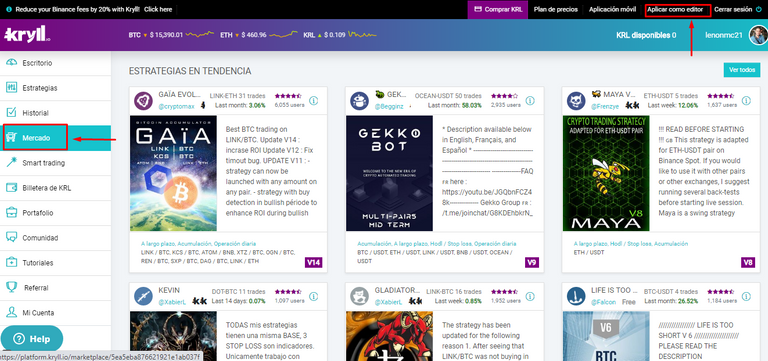768x361 pixels.
Task: Open the Gekko Bot strategy thumbnail
Action: [x=389, y=173]
